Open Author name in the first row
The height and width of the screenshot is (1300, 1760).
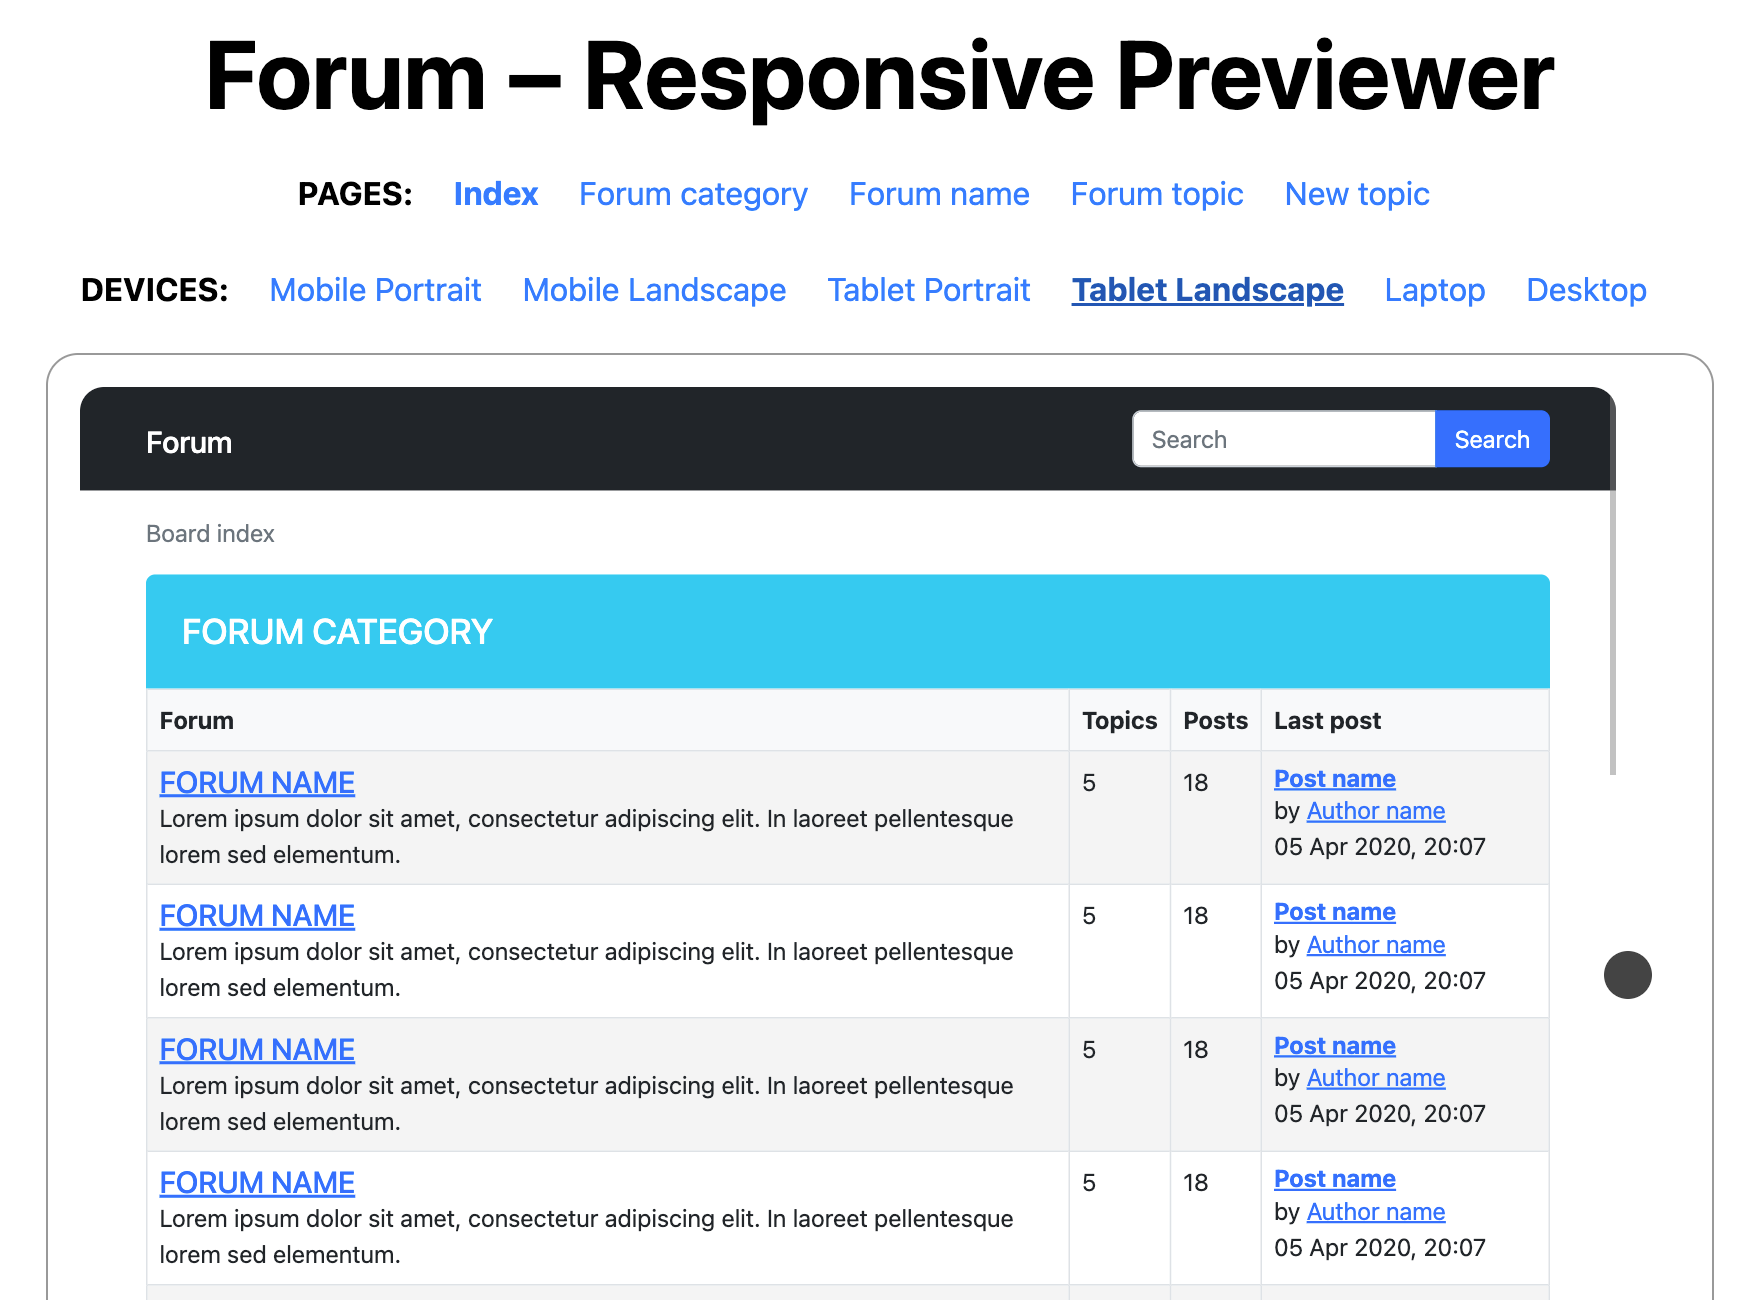tap(1376, 811)
